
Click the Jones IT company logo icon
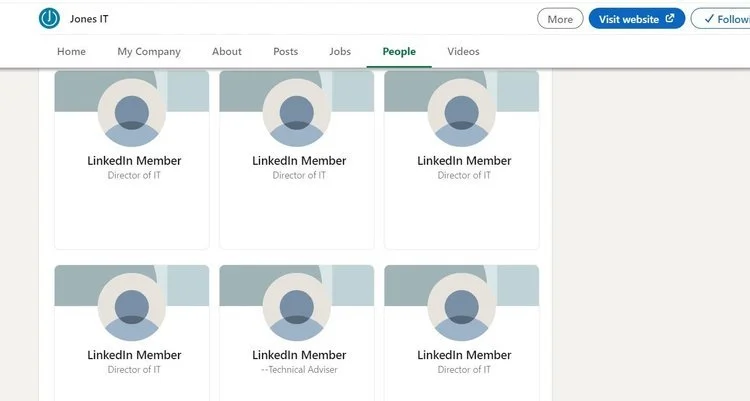[49, 19]
